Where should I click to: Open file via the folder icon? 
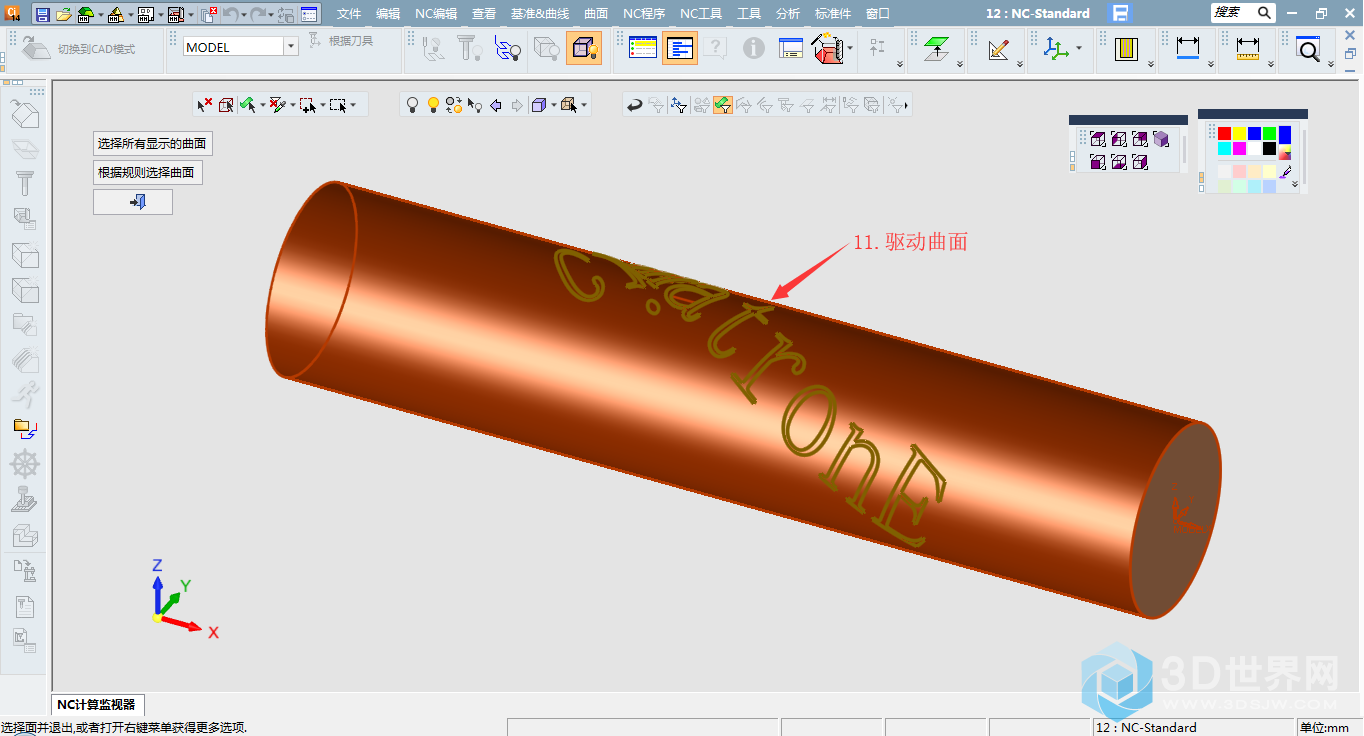(x=63, y=14)
